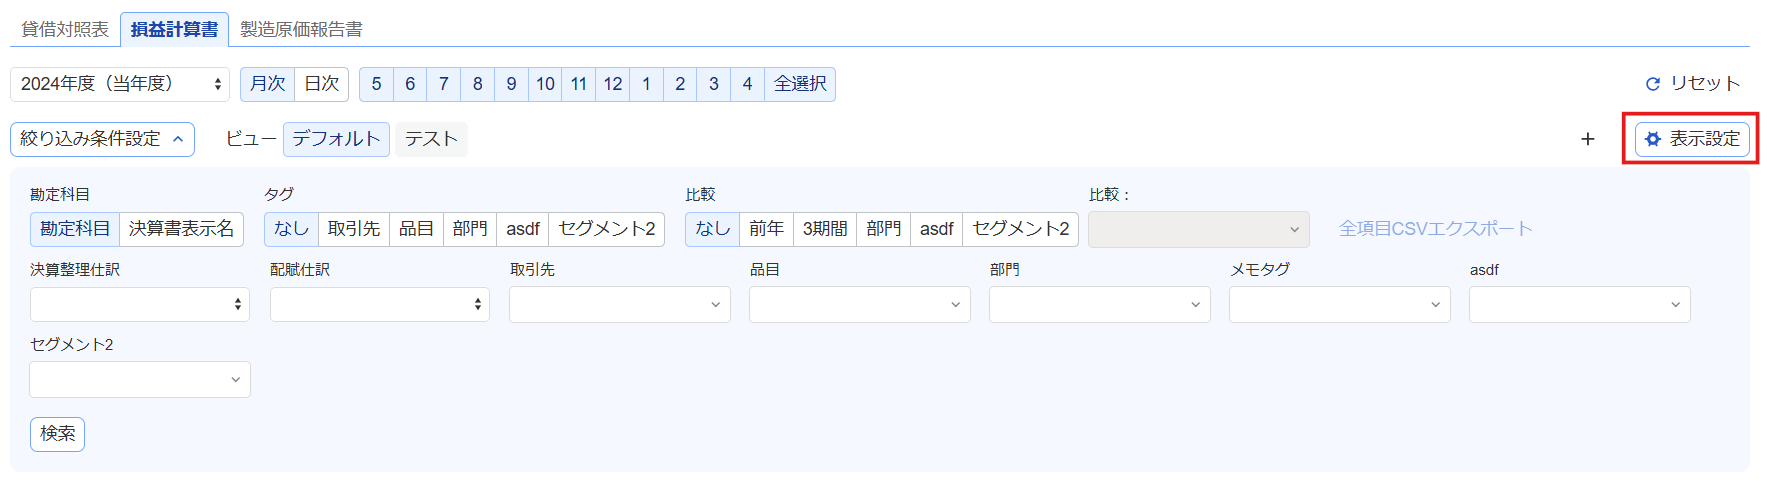Screen dimensions: 1767x481
Task: Click the plus icon to add a view
Action: click(x=1587, y=139)
